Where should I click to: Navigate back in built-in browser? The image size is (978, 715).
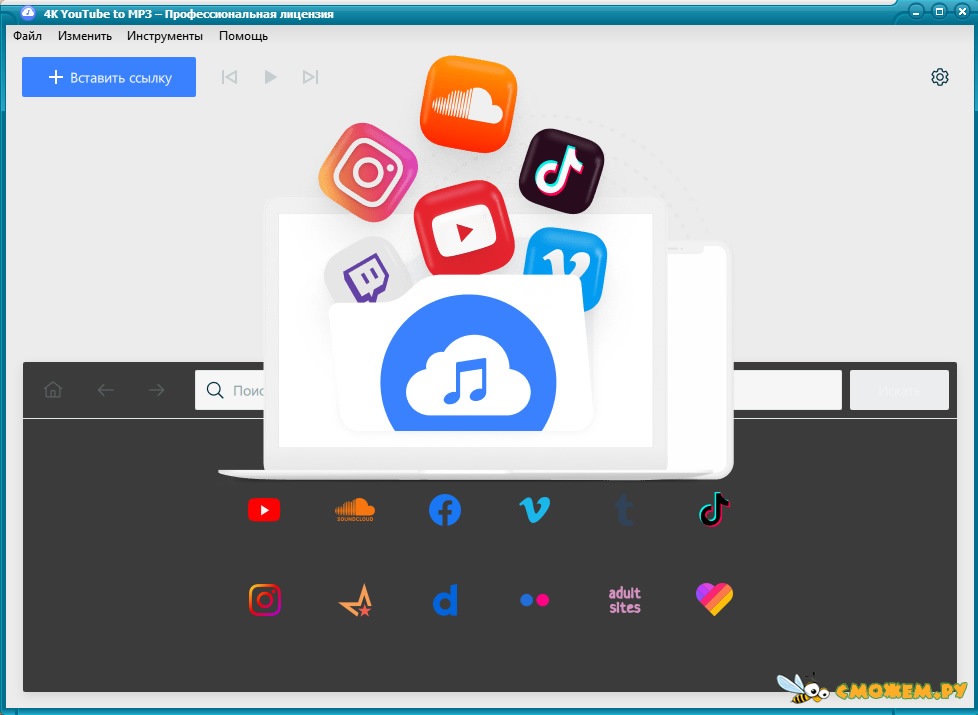(x=105, y=390)
